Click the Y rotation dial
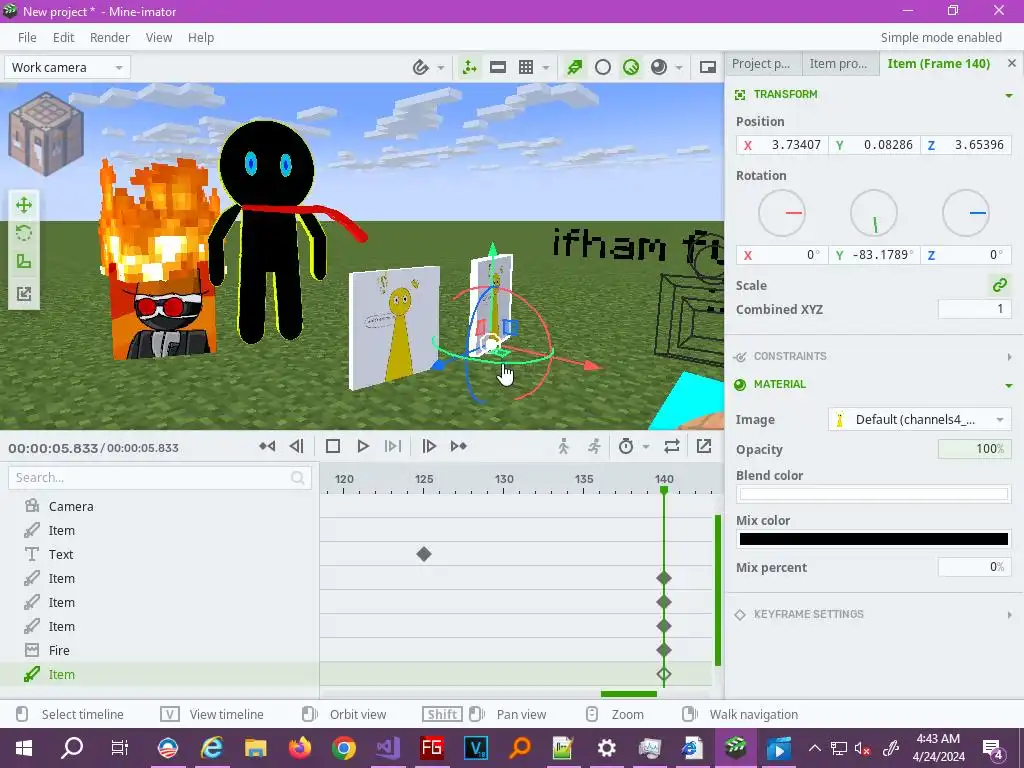 point(874,213)
